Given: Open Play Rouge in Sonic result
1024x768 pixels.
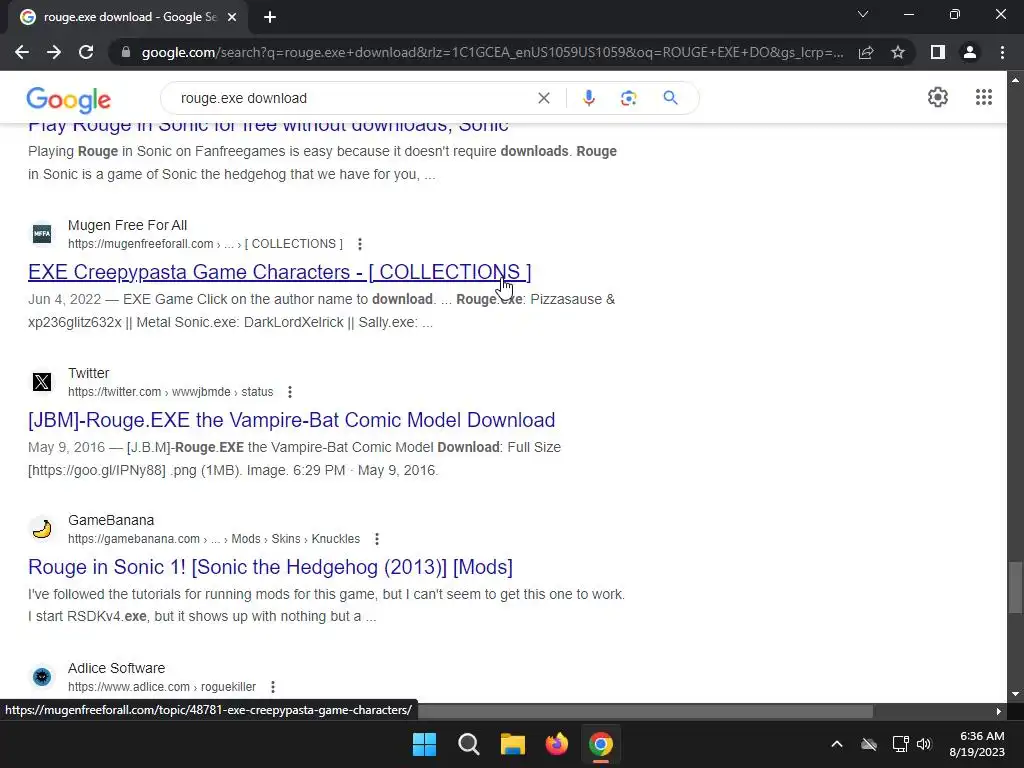Looking at the screenshot, I should click(x=268, y=127).
